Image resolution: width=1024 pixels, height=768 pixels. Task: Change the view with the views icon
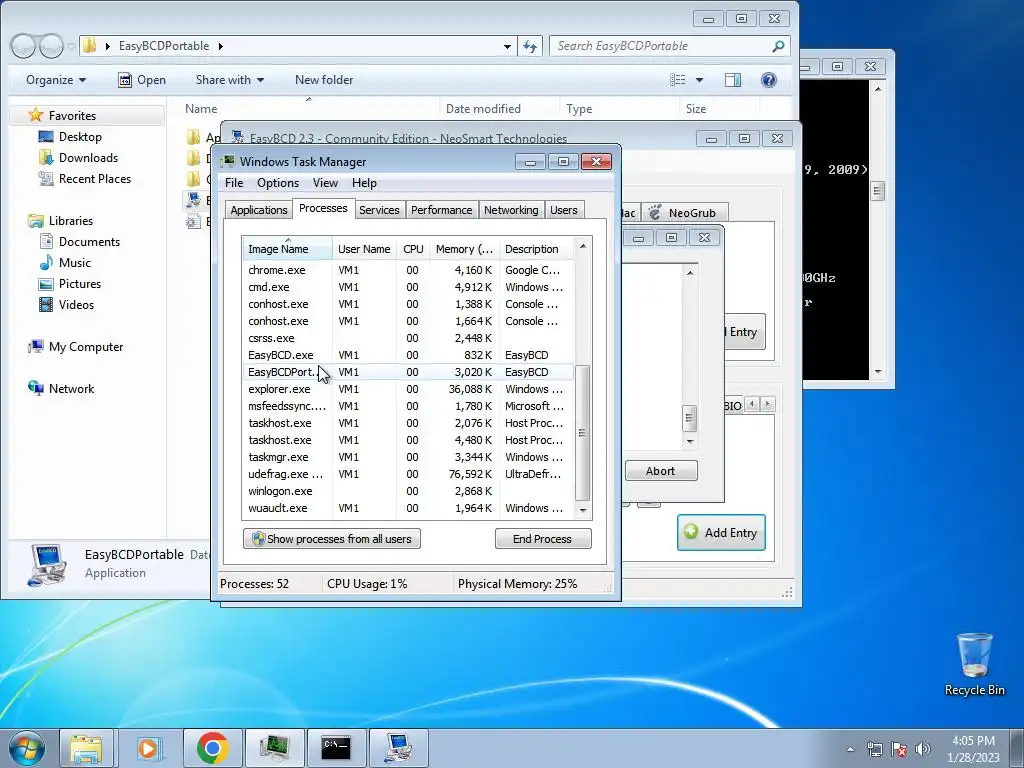tap(678, 80)
